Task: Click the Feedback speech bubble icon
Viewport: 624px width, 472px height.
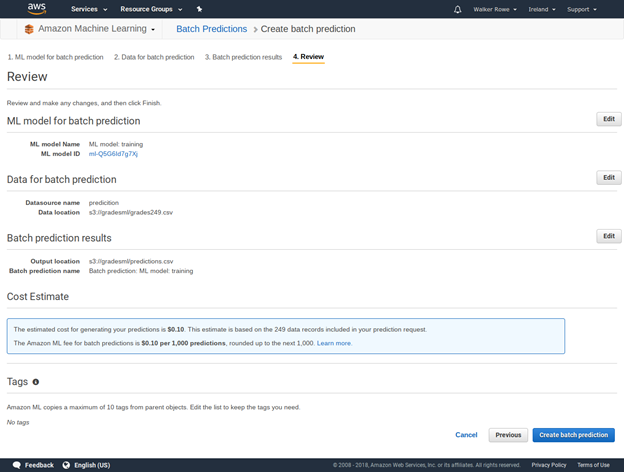Action: point(16,465)
